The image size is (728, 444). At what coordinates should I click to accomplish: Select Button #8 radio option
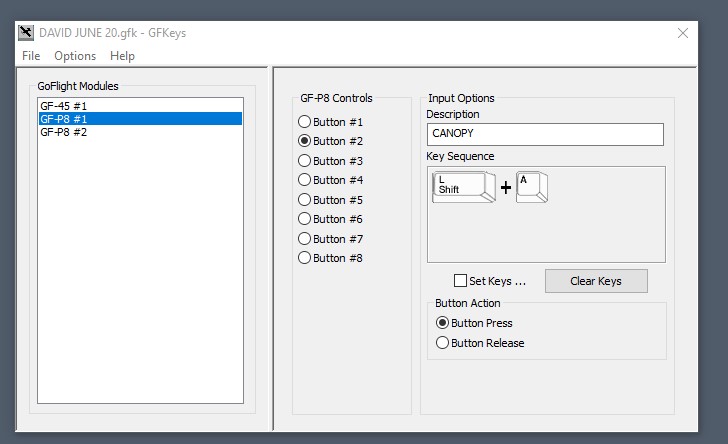[305, 258]
